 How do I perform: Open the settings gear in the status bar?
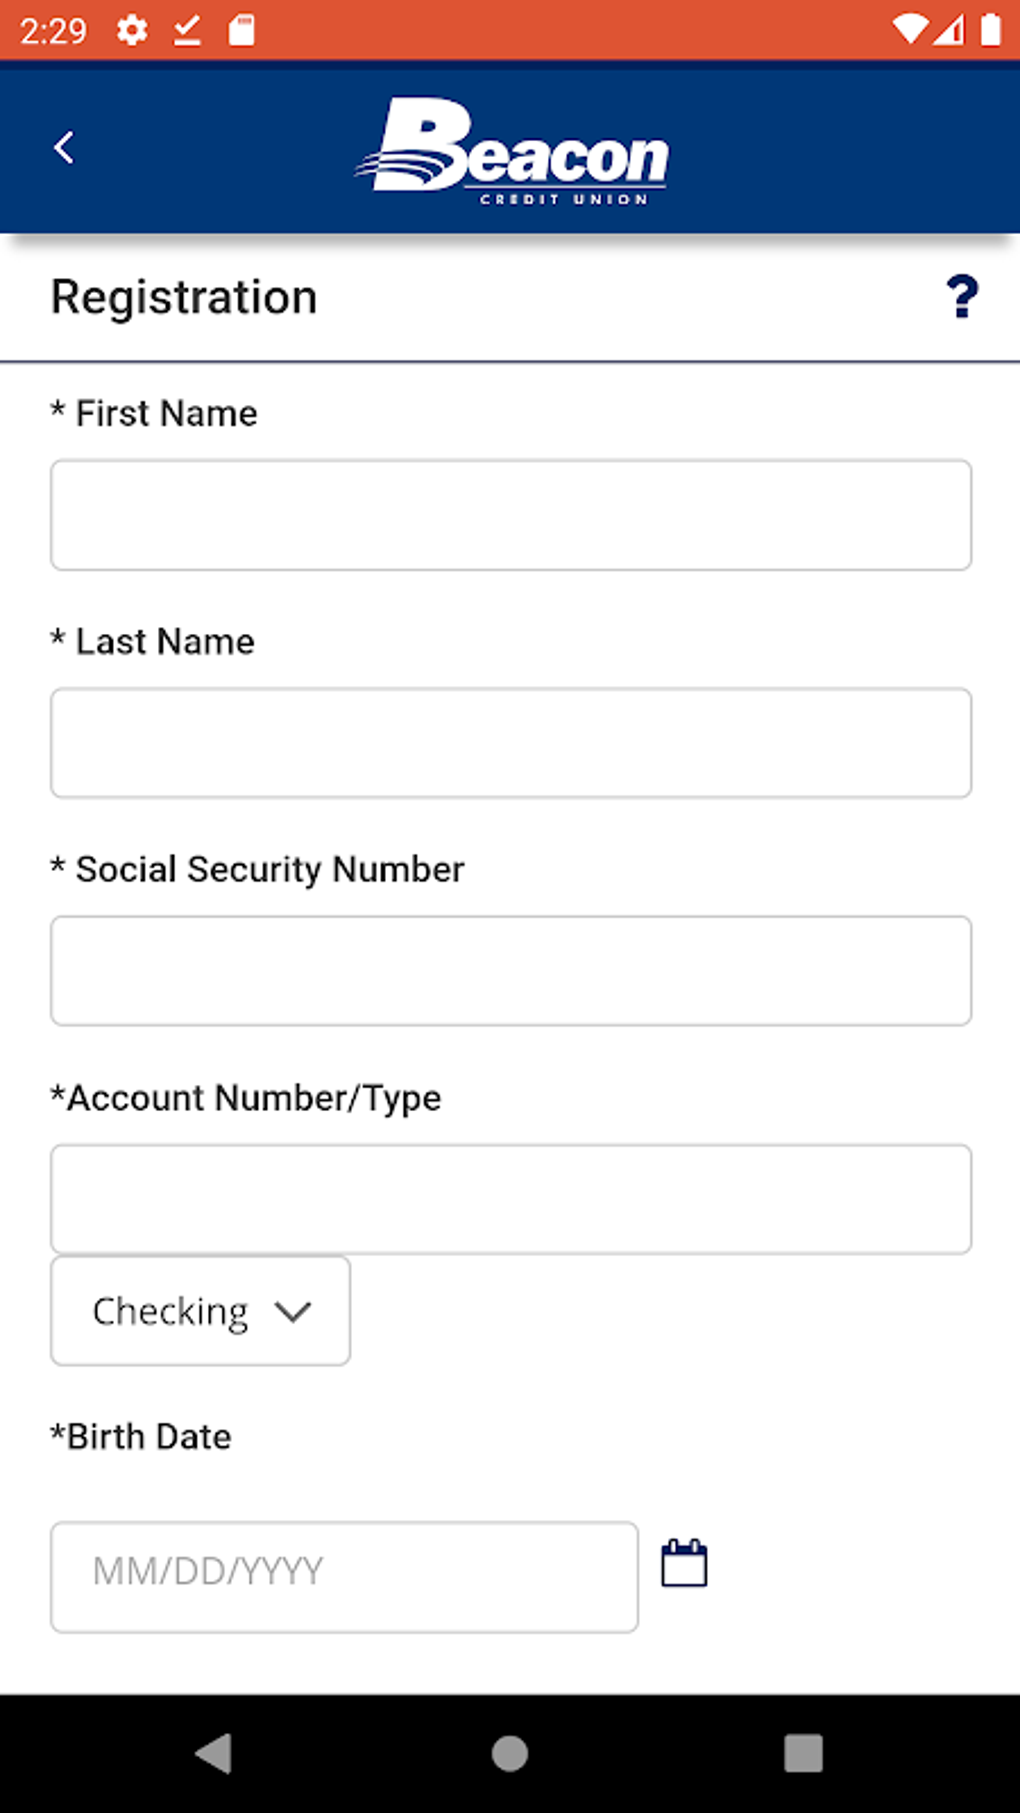[x=132, y=30]
